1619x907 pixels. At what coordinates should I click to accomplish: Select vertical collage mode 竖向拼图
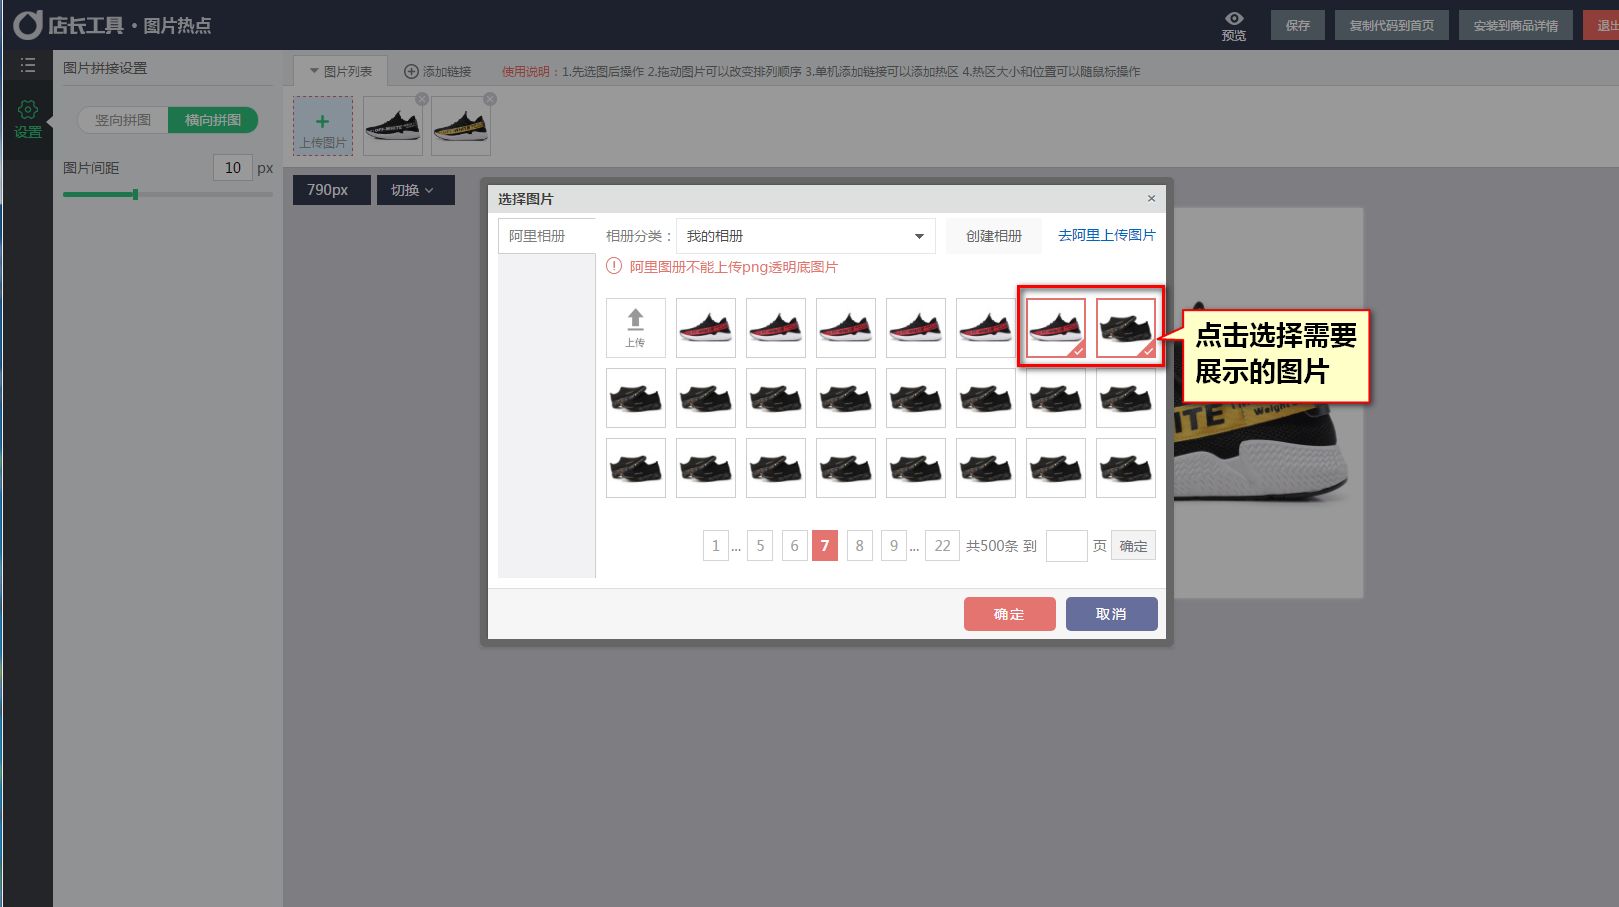[123, 120]
